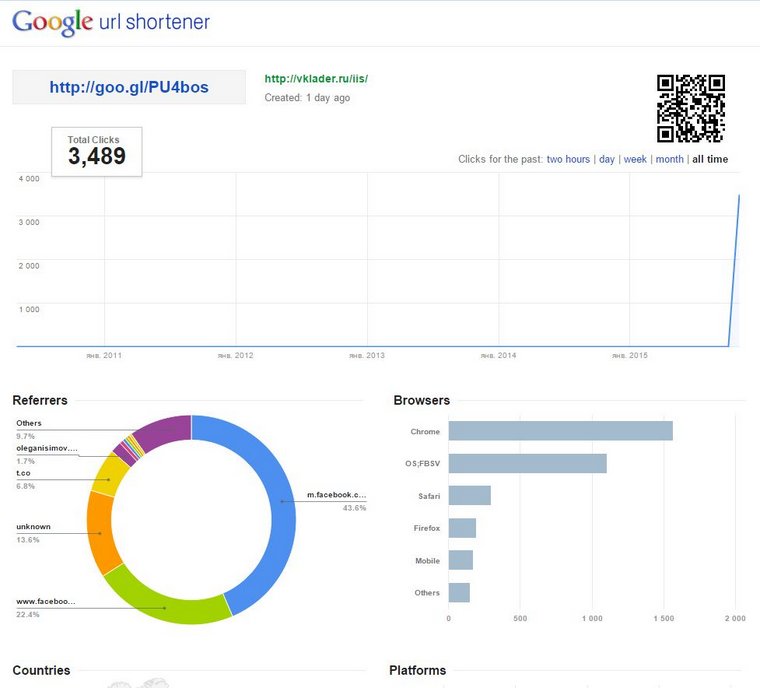Click the 13.6% percentage value

28,540
